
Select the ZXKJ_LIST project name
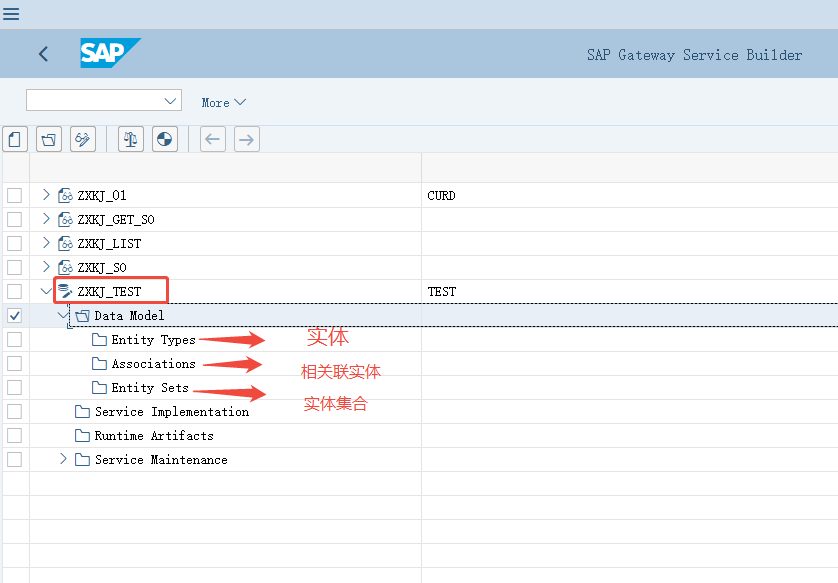point(110,244)
